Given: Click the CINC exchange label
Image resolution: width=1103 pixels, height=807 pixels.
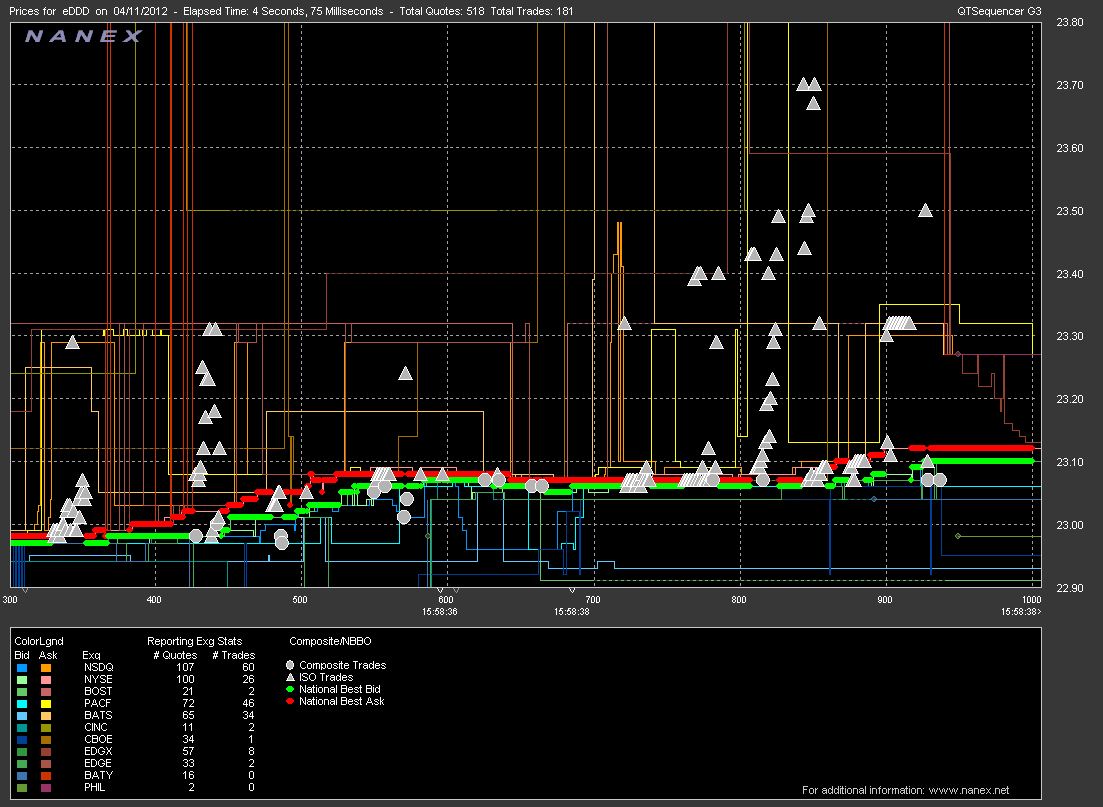Looking at the screenshot, I should click(96, 727).
